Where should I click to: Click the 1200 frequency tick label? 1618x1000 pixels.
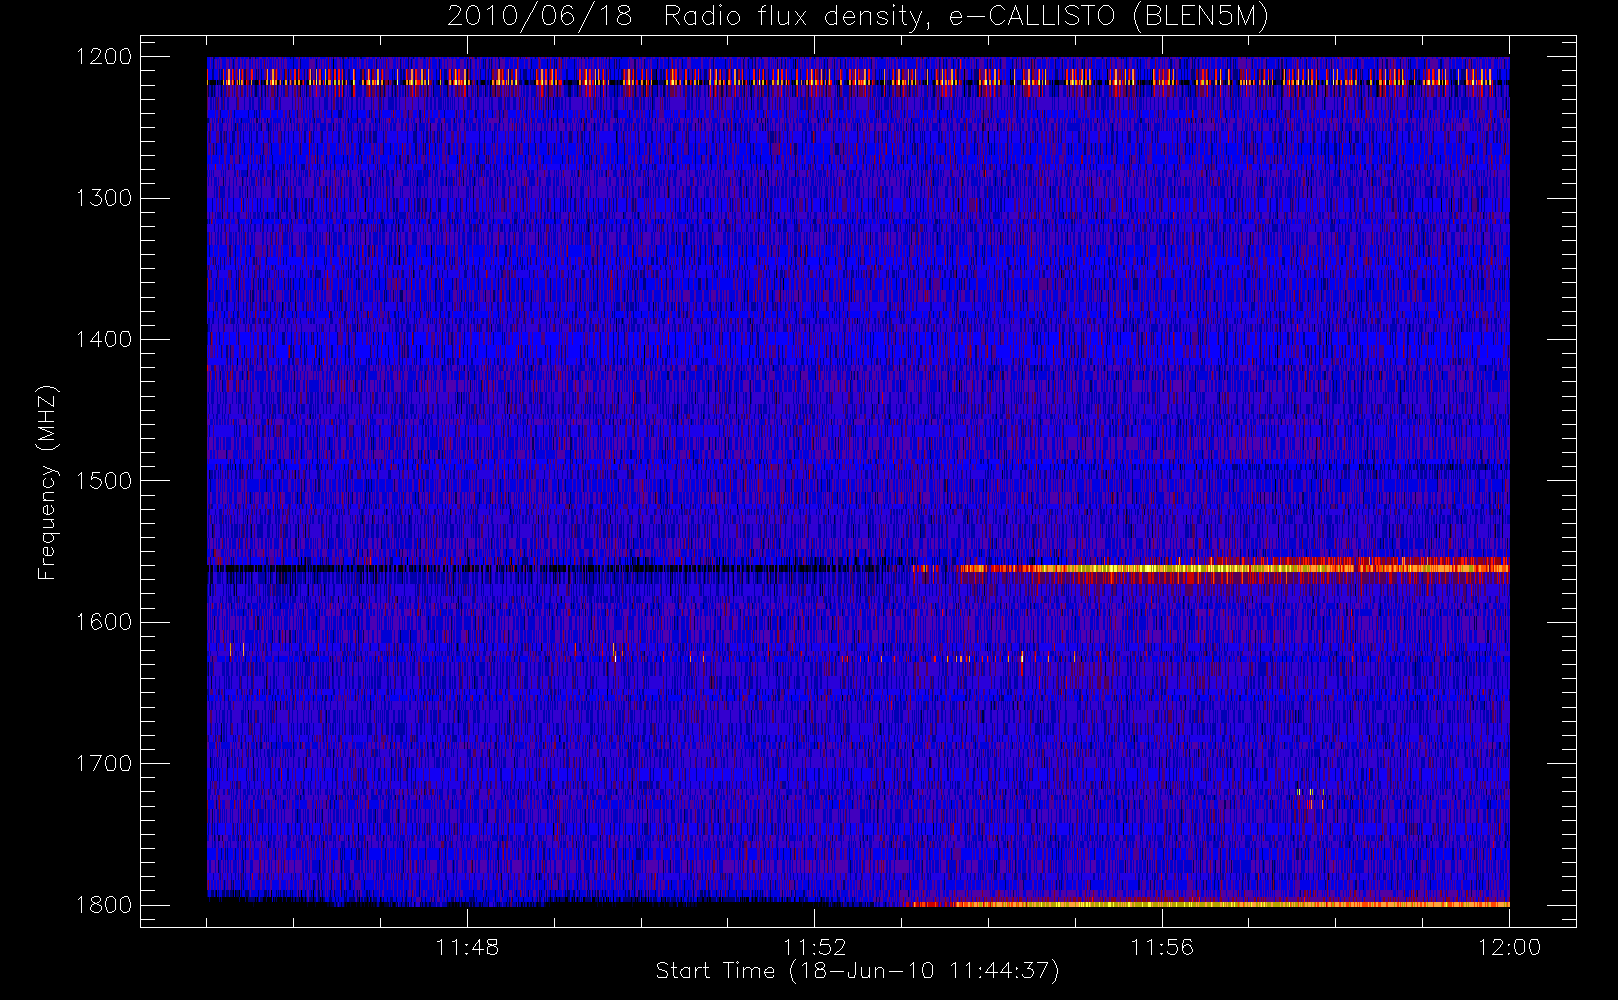[104, 57]
